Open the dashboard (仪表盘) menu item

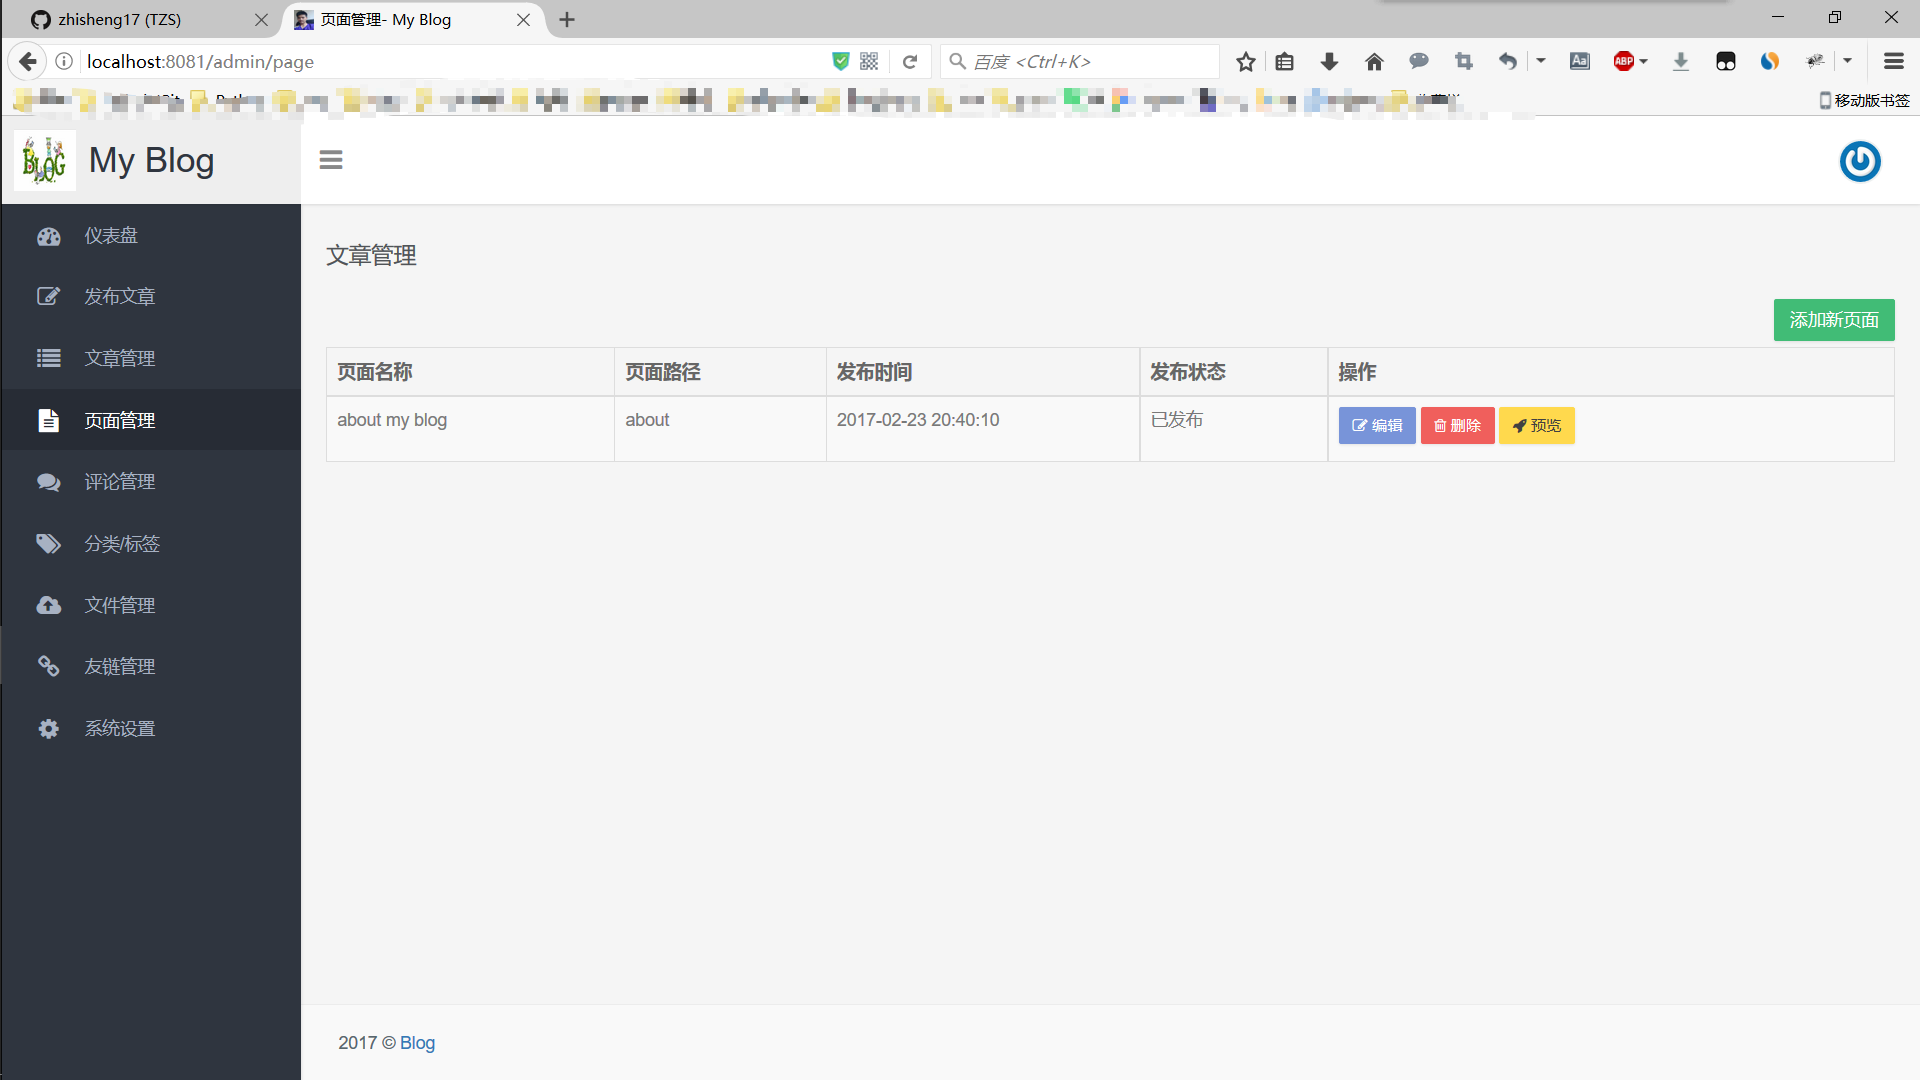point(111,236)
